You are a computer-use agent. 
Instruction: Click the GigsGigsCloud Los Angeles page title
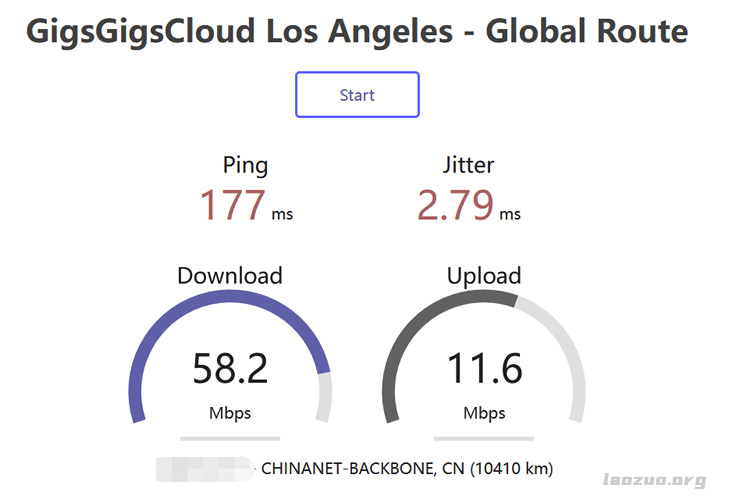(357, 31)
